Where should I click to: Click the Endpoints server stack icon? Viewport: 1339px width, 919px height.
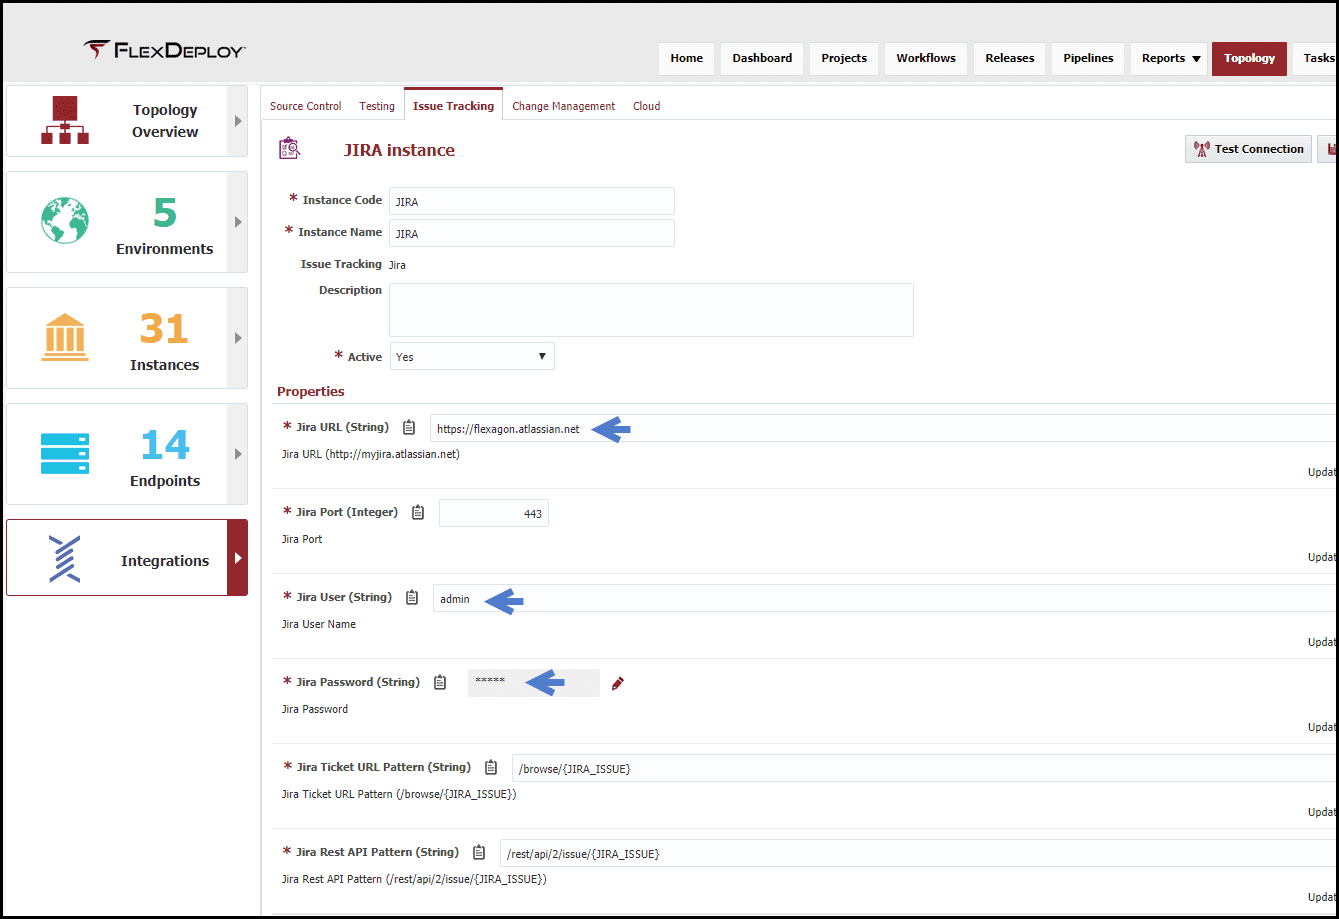[65, 453]
